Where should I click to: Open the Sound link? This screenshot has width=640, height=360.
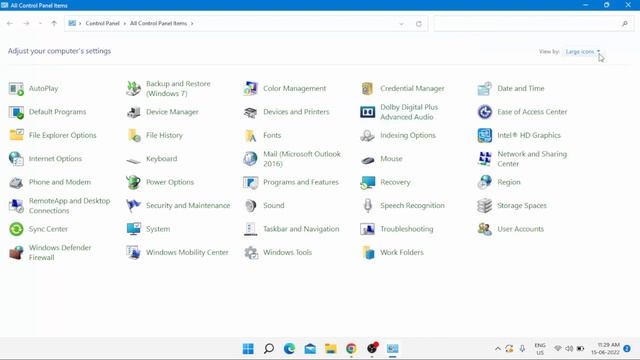coord(273,206)
